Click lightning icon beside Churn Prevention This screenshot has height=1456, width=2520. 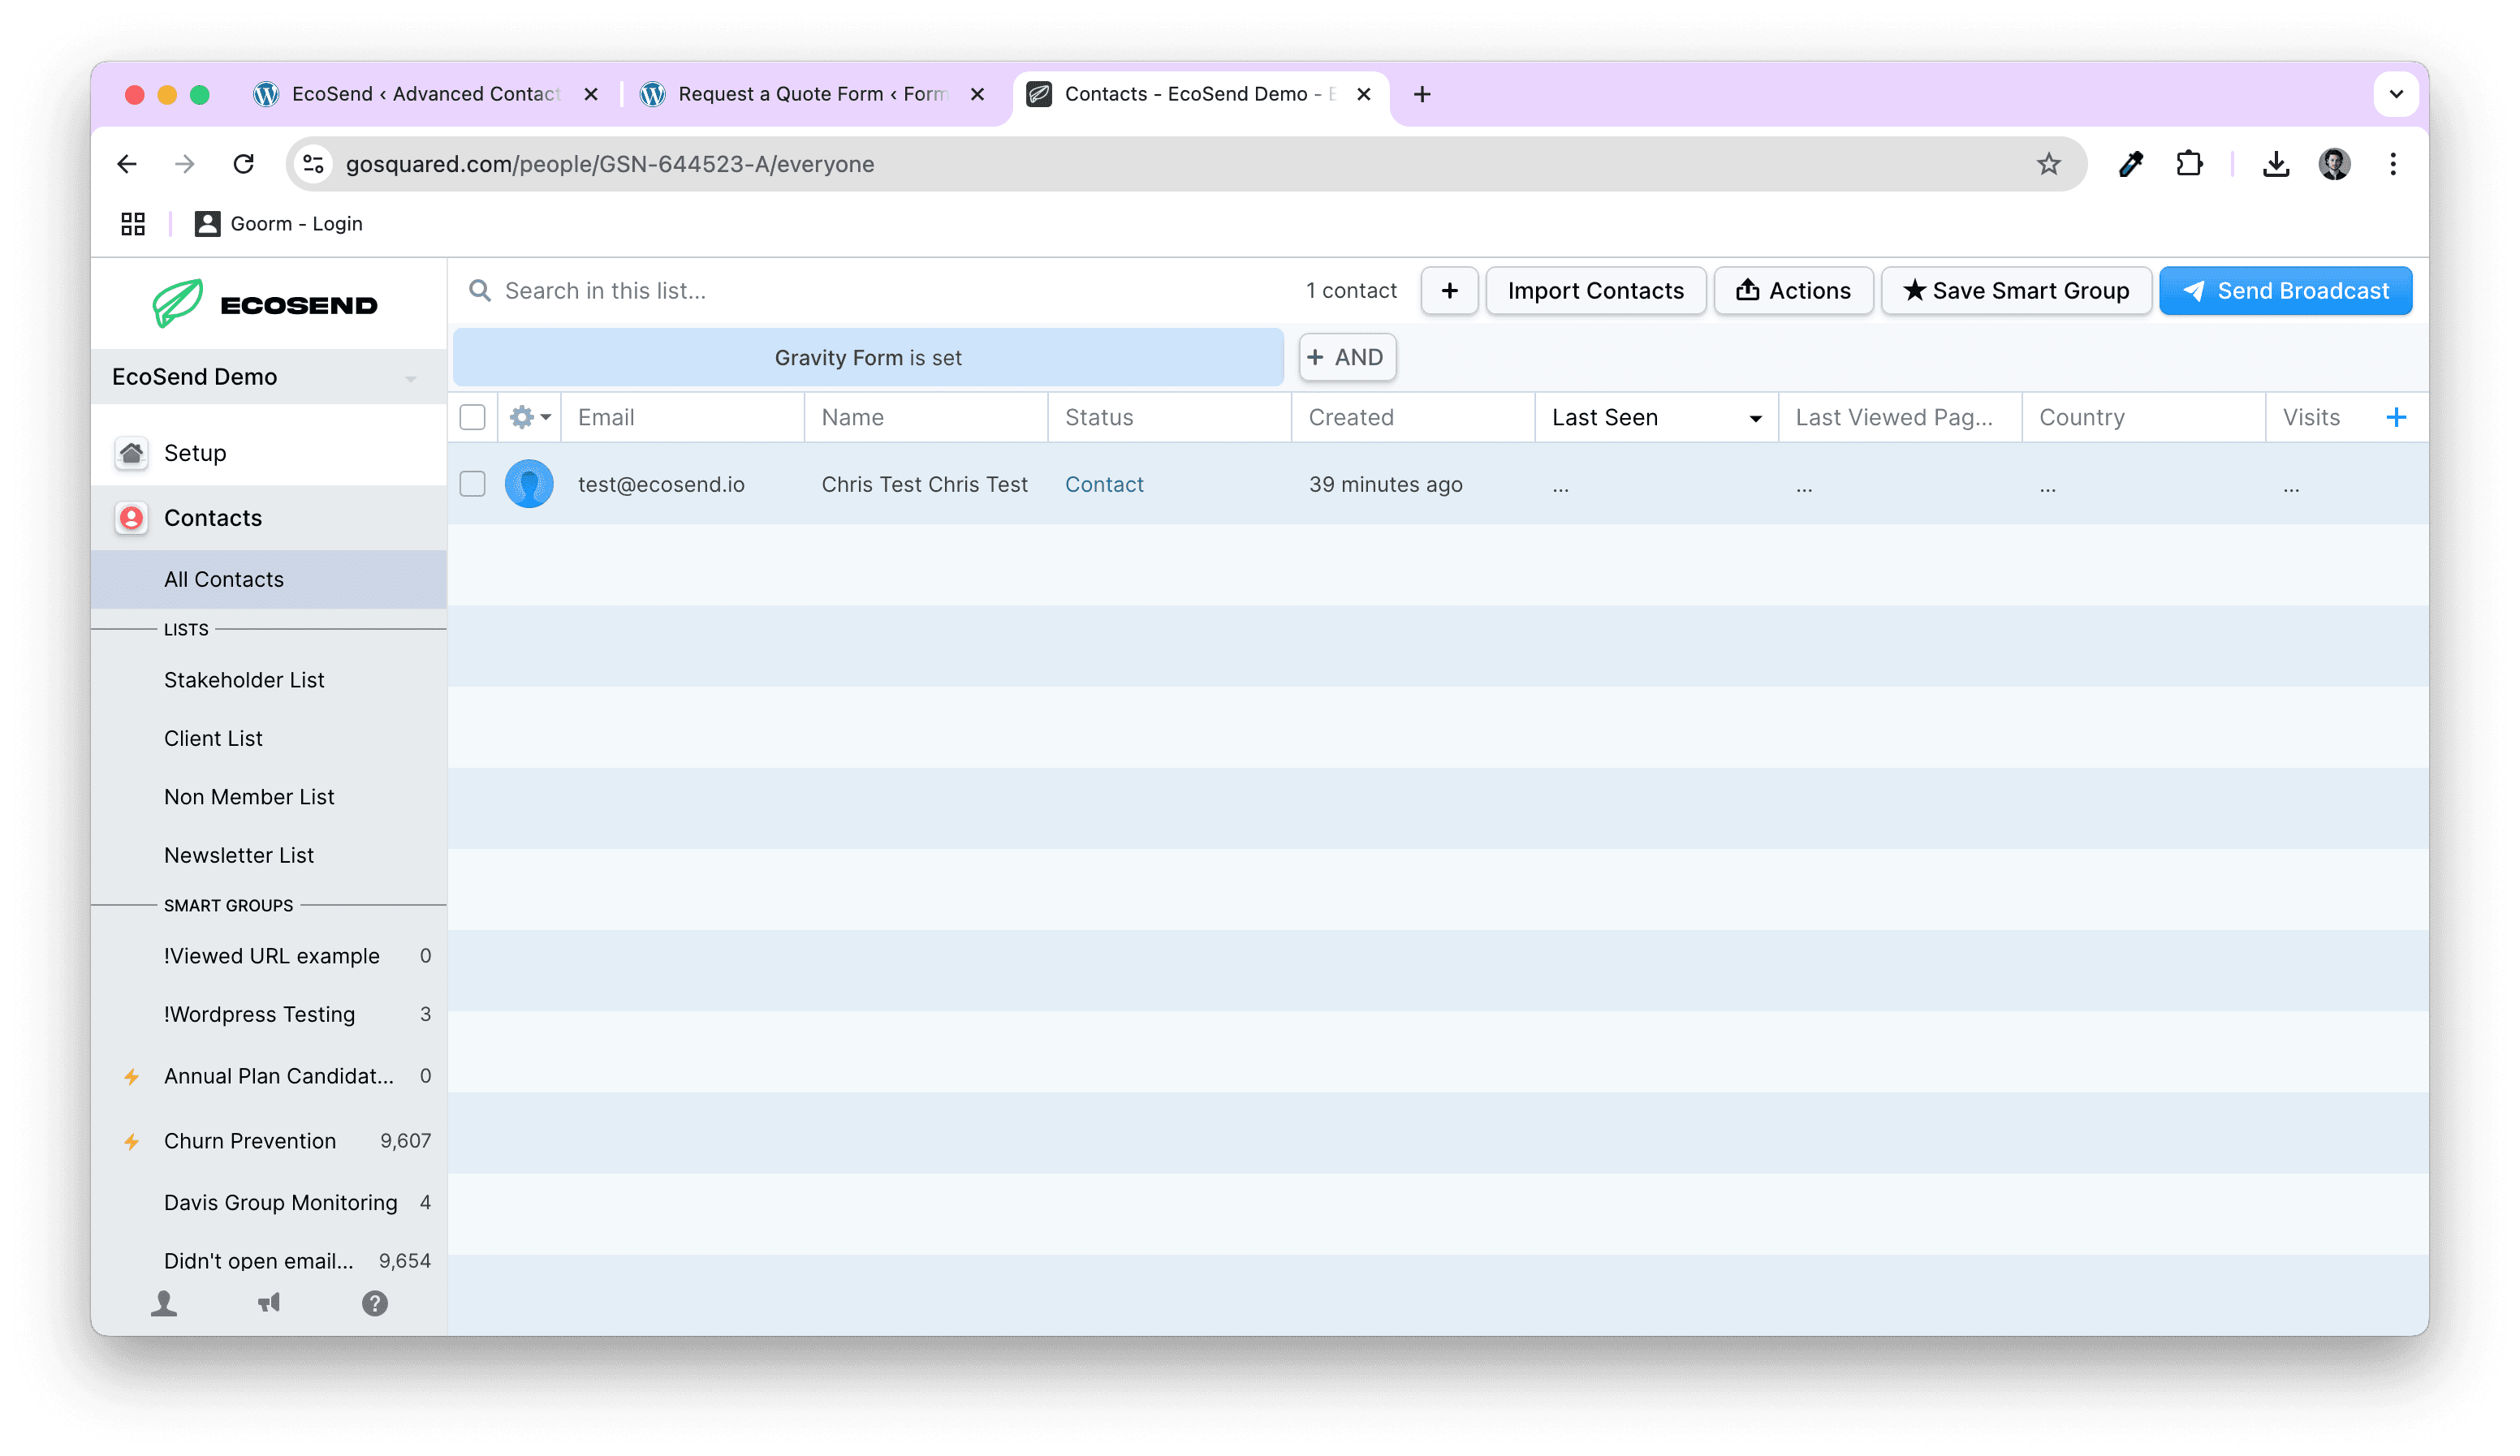pos(131,1141)
